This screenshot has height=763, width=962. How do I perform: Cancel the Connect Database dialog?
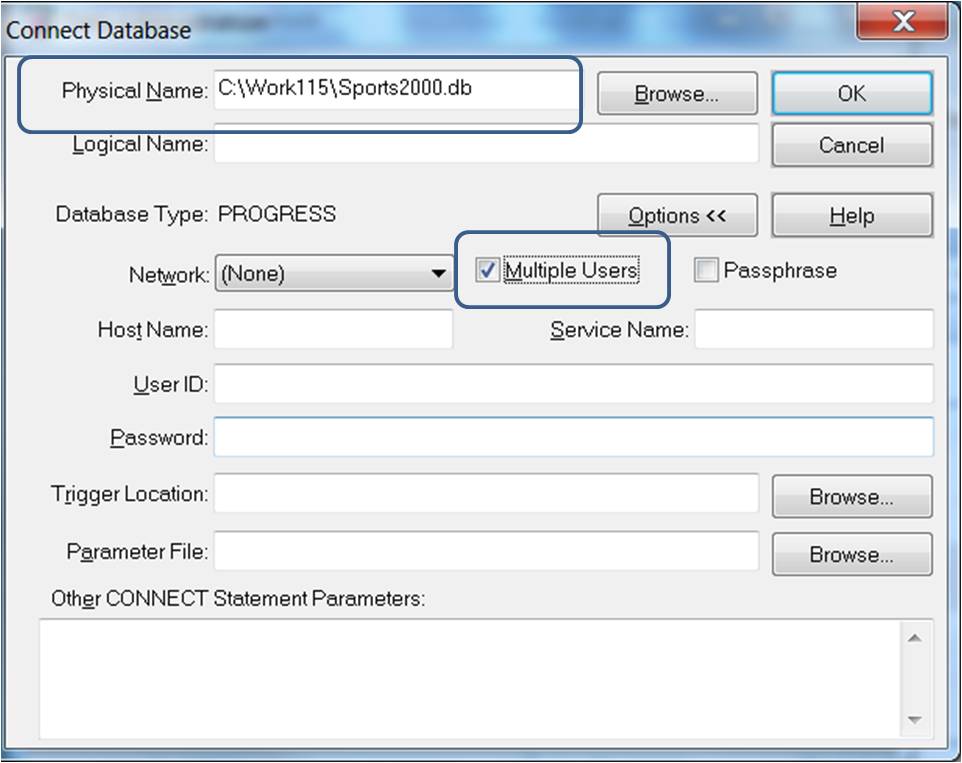(852, 145)
